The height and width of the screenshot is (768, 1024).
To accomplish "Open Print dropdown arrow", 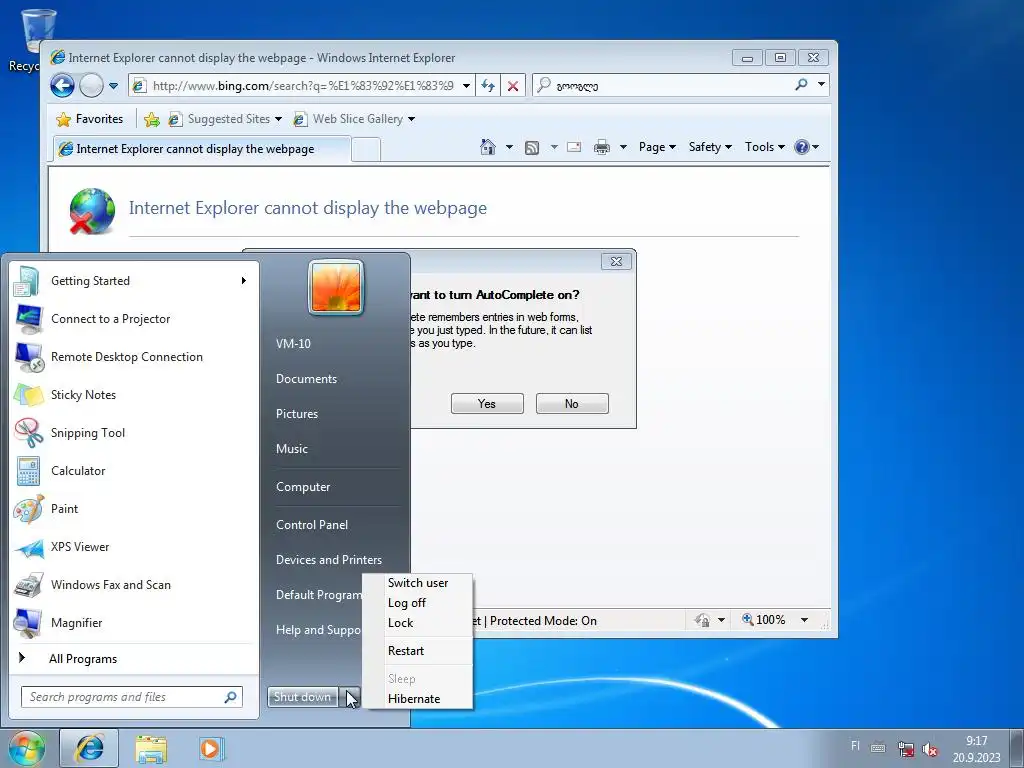I will coord(623,147).
